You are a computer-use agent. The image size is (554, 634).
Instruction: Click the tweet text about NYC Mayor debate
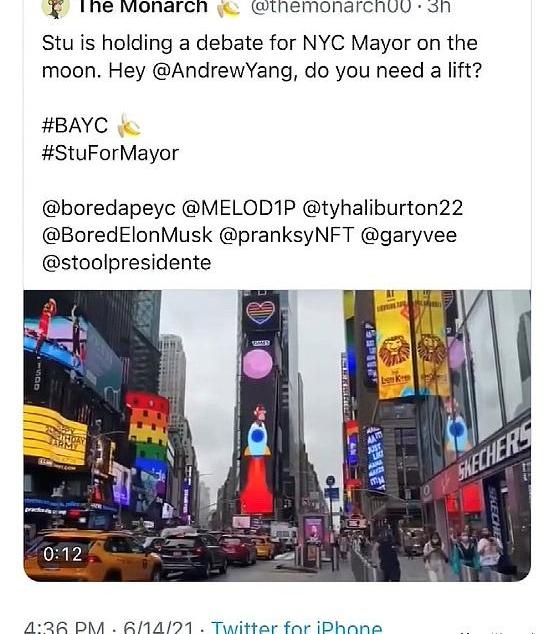point(262,57)
